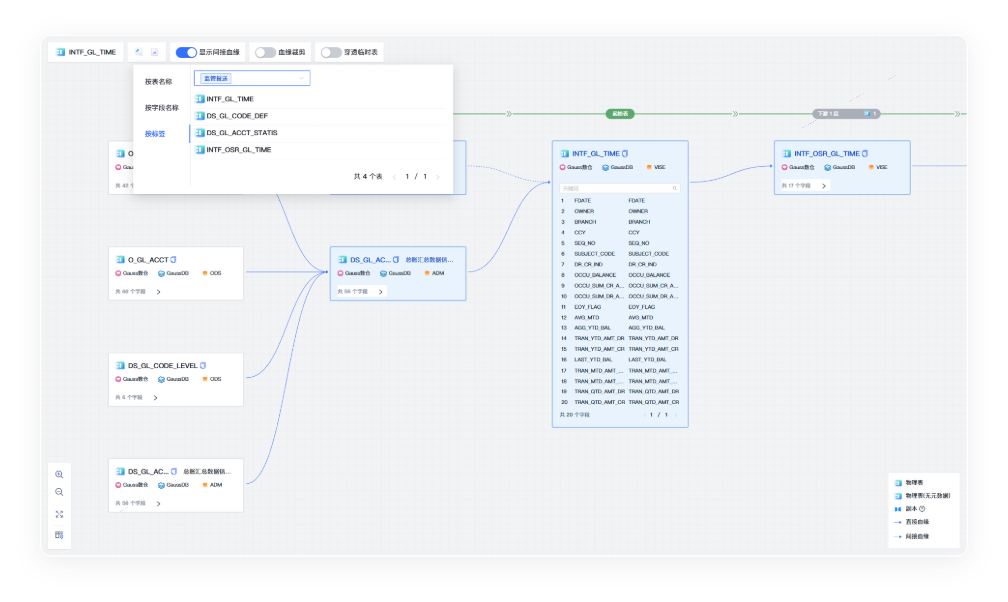The width and height of the screenshot is (1008, 602).
Task: Click the magnifier icon in the INTF_GL_TIME field search box
Action: pyautogui.click(x=675, y=188)
